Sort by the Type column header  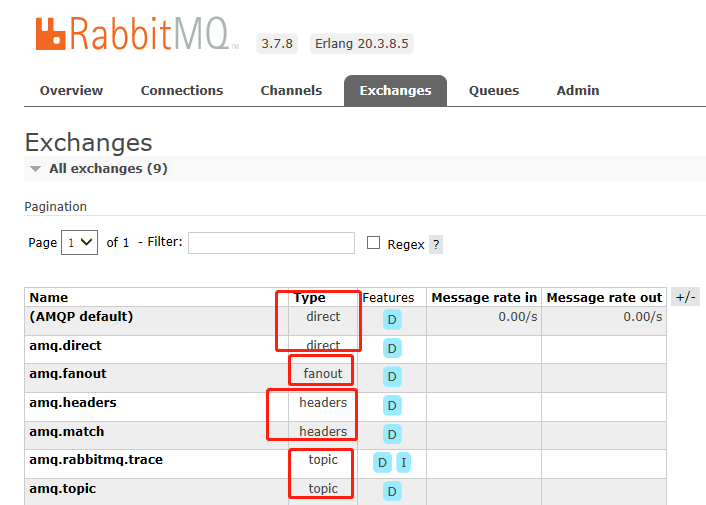click(309, 298)
